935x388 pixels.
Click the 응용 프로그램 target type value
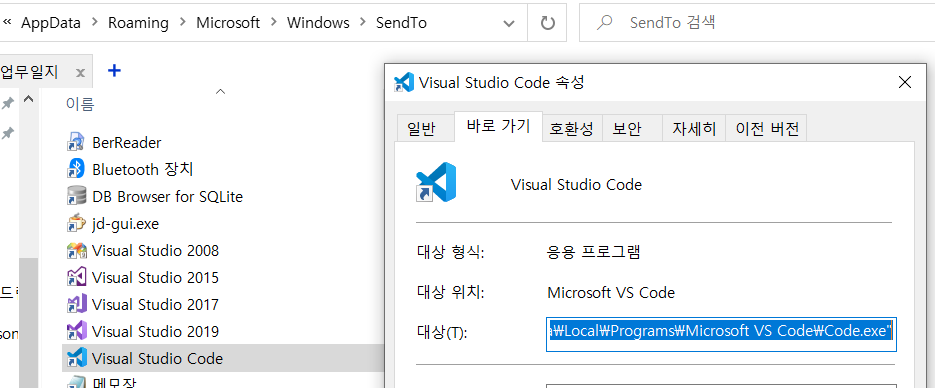(x=594, y=252)
